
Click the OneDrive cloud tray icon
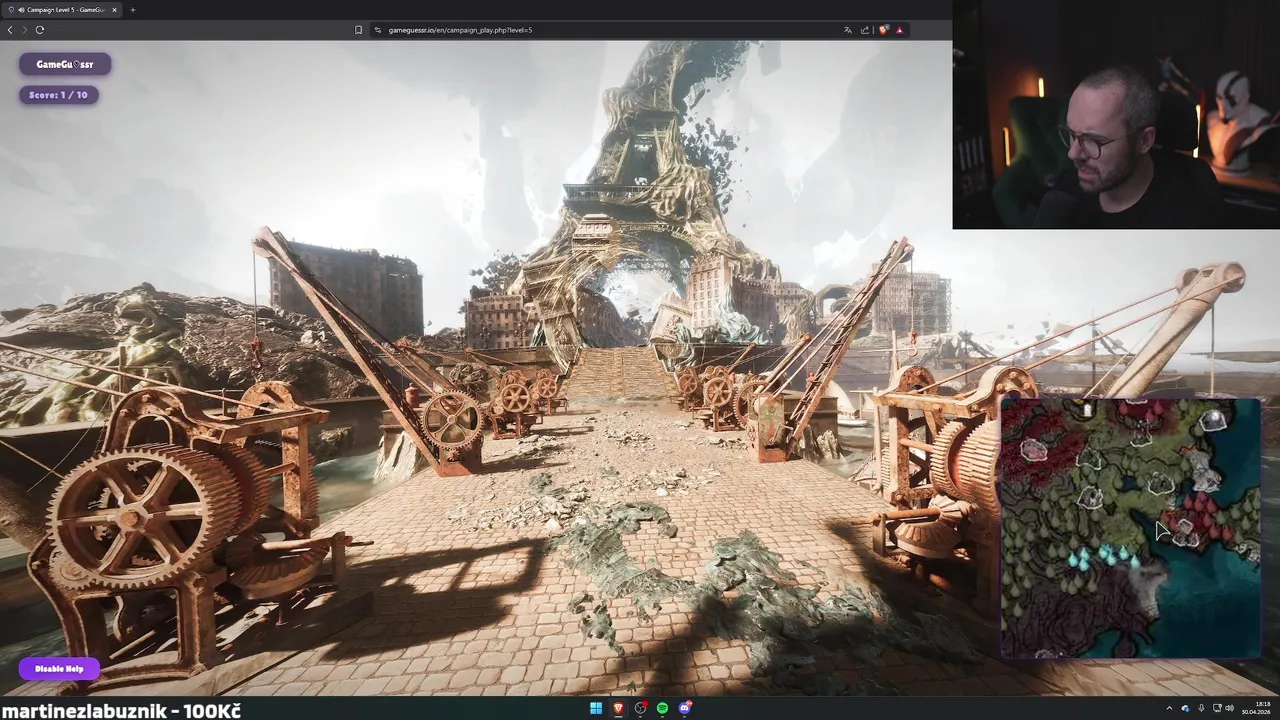(1185, 708)
